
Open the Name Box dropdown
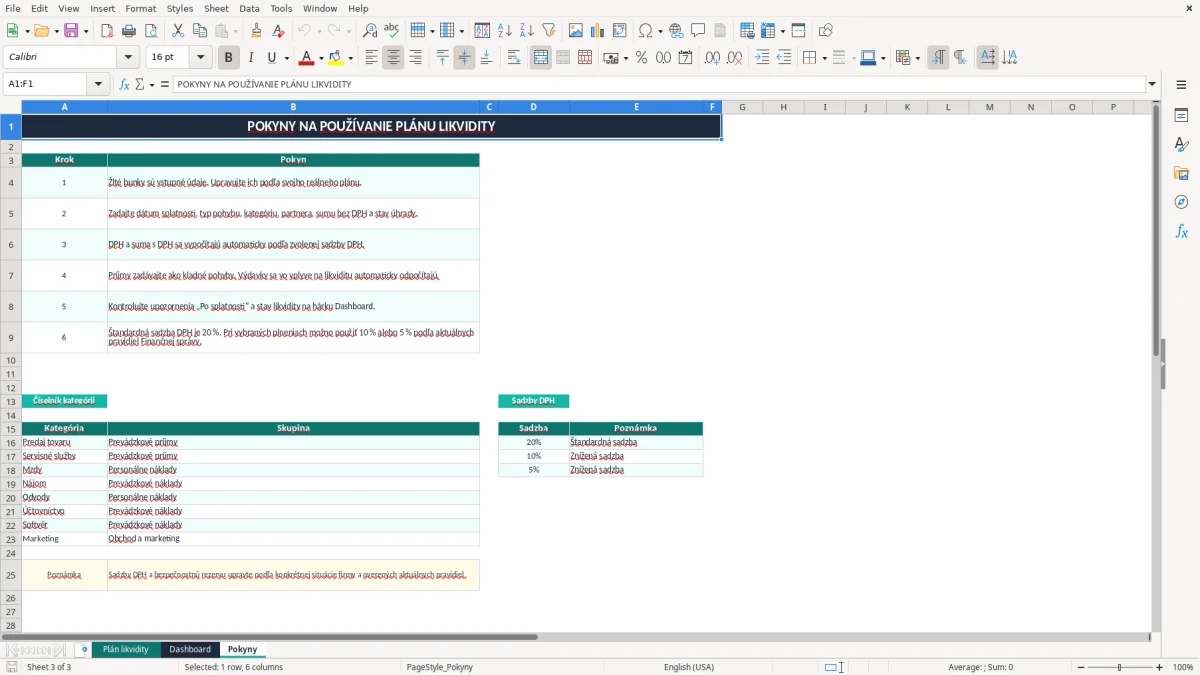(x=99, y=85)
